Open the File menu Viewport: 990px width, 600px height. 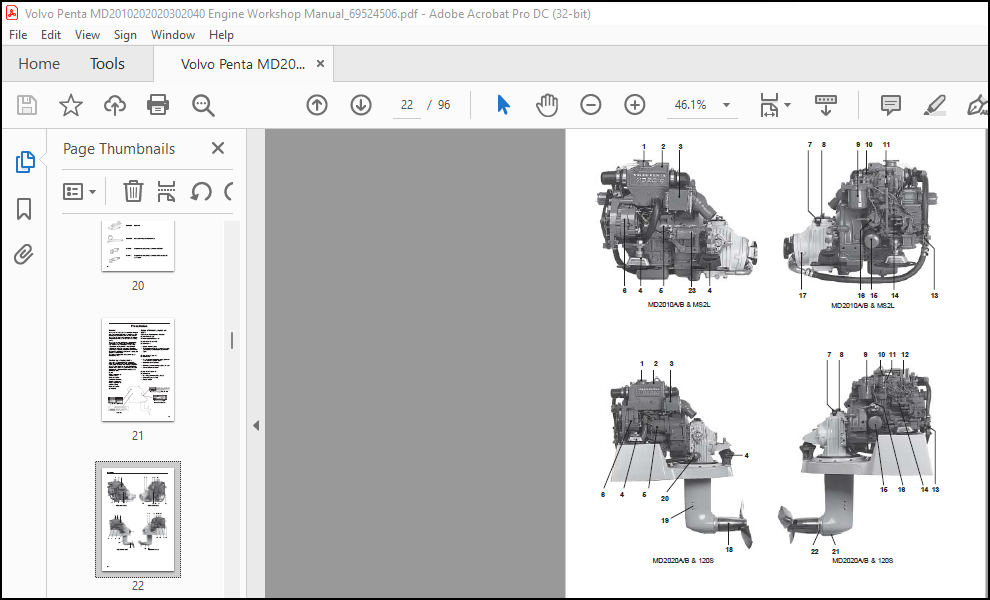click(x=18, y=35)
